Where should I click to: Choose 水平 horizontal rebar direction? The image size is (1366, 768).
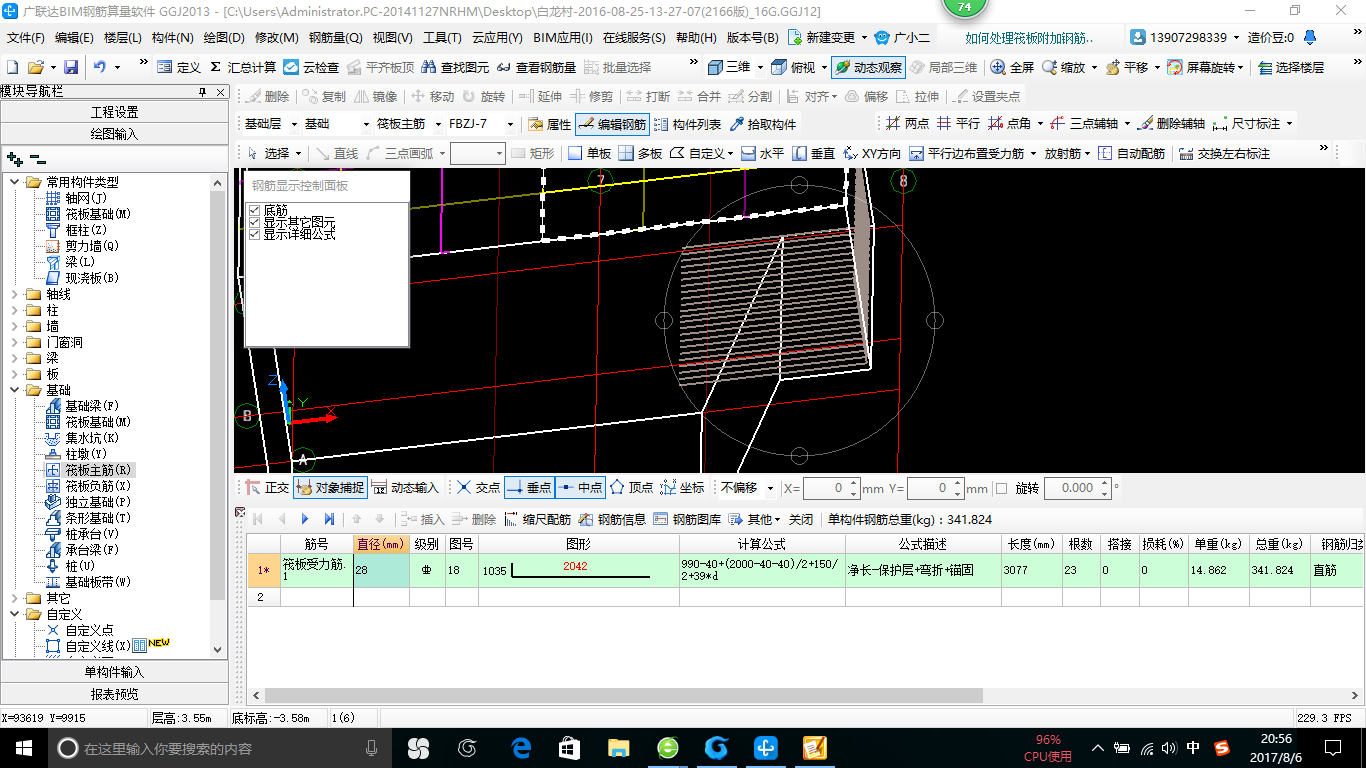pyautogui.click(x=762, y=153)
